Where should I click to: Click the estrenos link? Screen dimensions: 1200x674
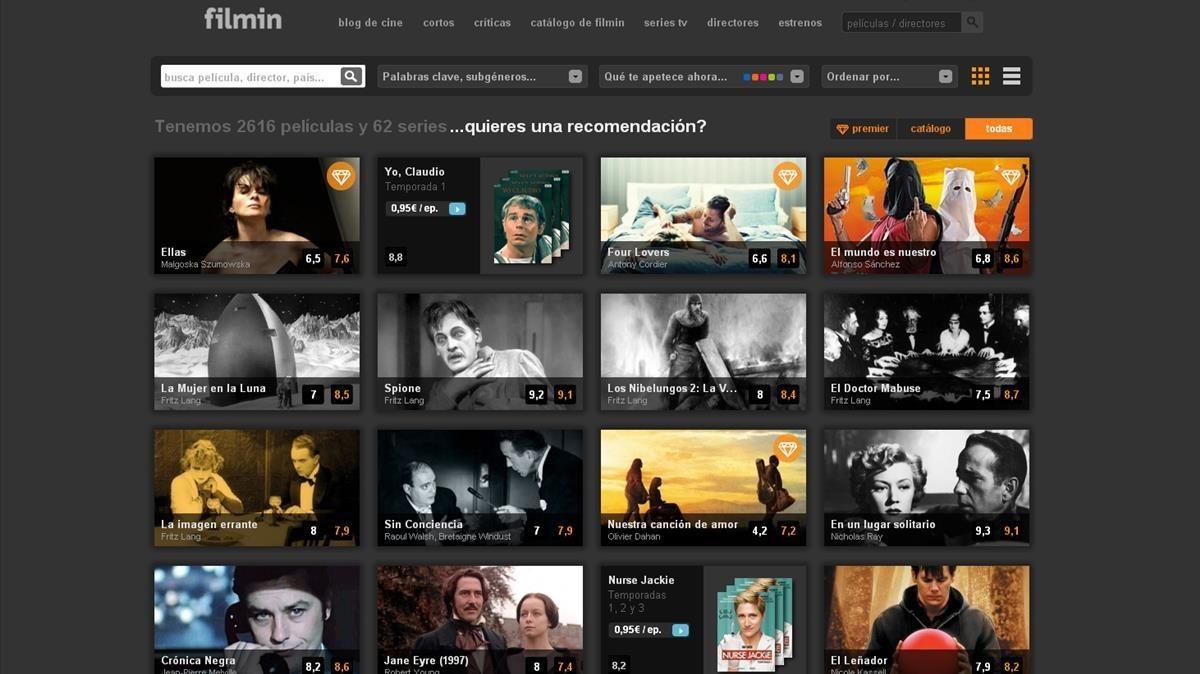[800, 21]
